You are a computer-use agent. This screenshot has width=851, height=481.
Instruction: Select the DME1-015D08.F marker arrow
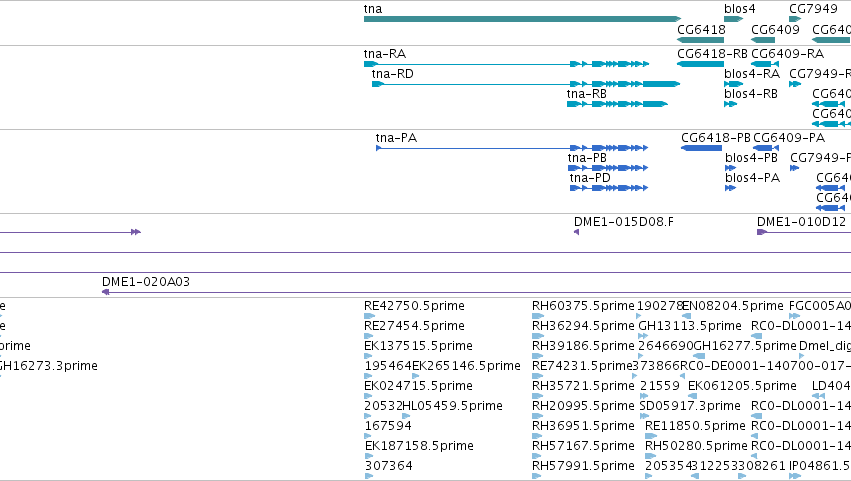click(576, 232)
